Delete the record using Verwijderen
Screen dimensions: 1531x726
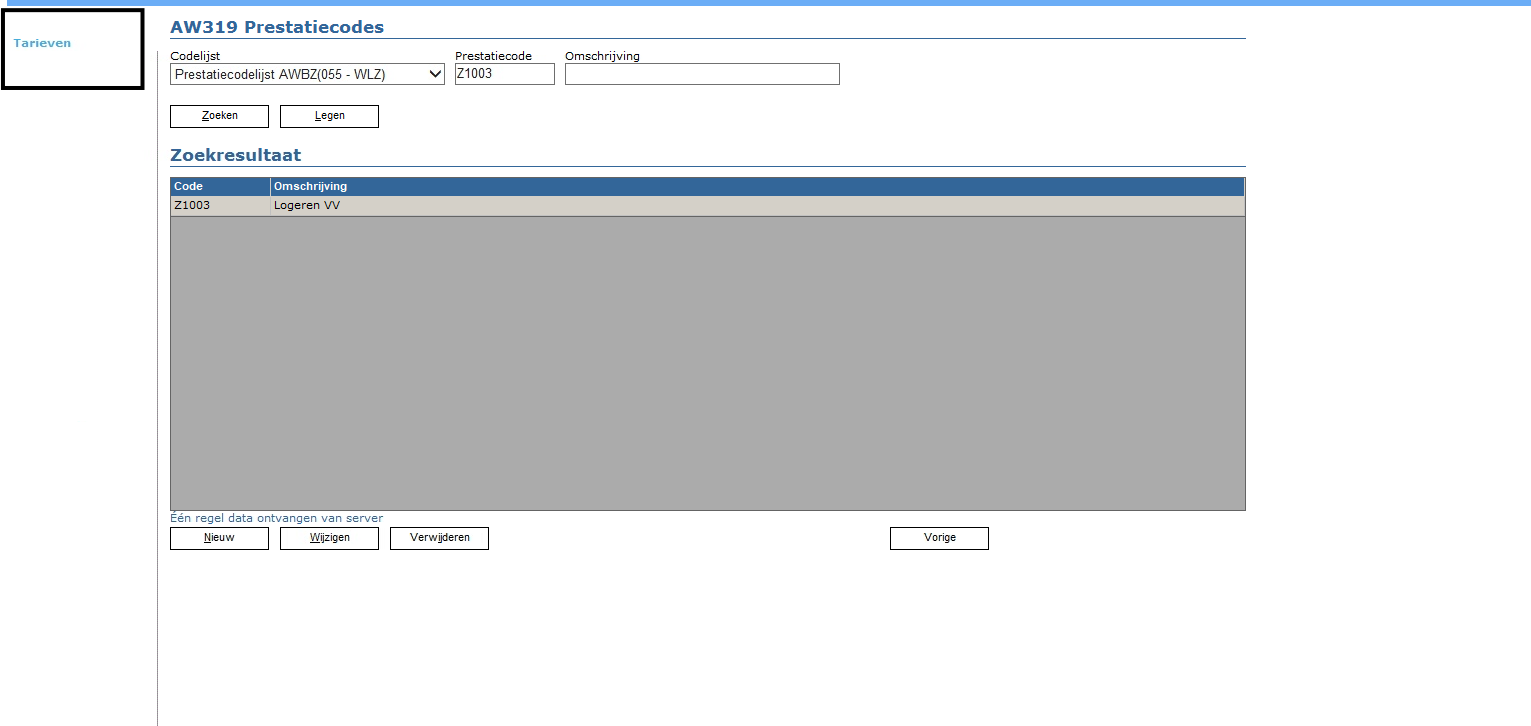pyautogui.click(x=439, y=538)
